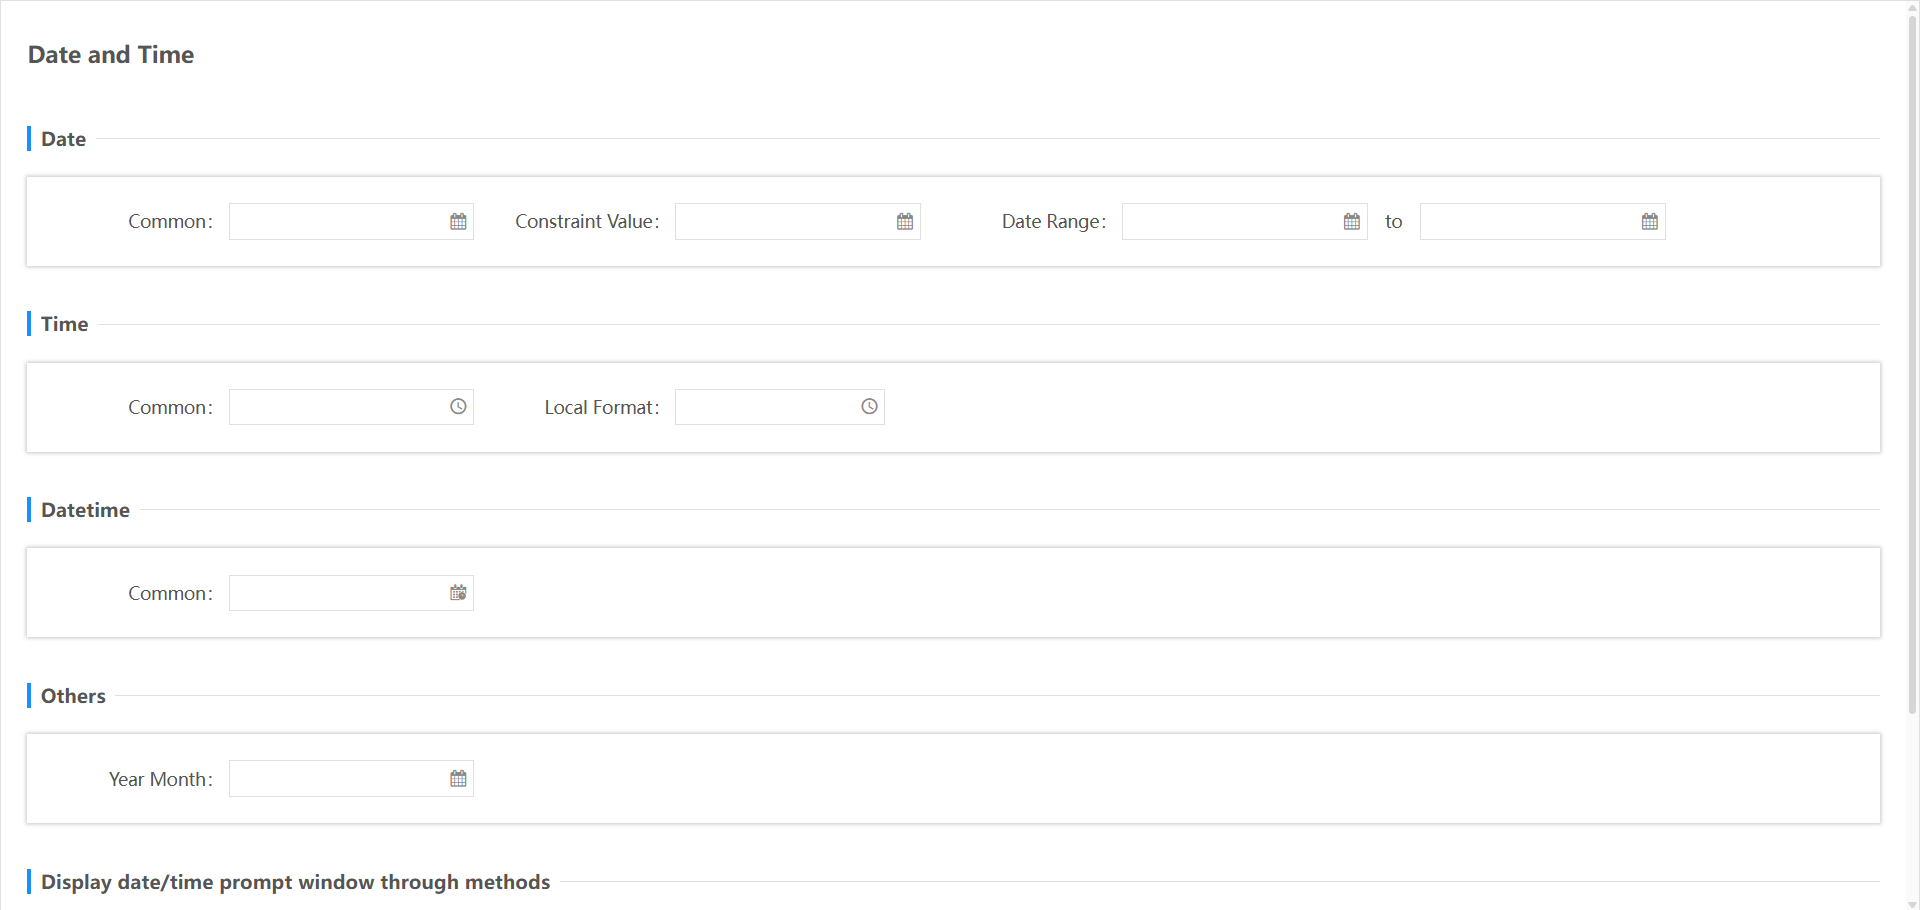Open calendar icon of Date Range end
Screen dimensions: 1920x910
click(x=1650, y=222)
